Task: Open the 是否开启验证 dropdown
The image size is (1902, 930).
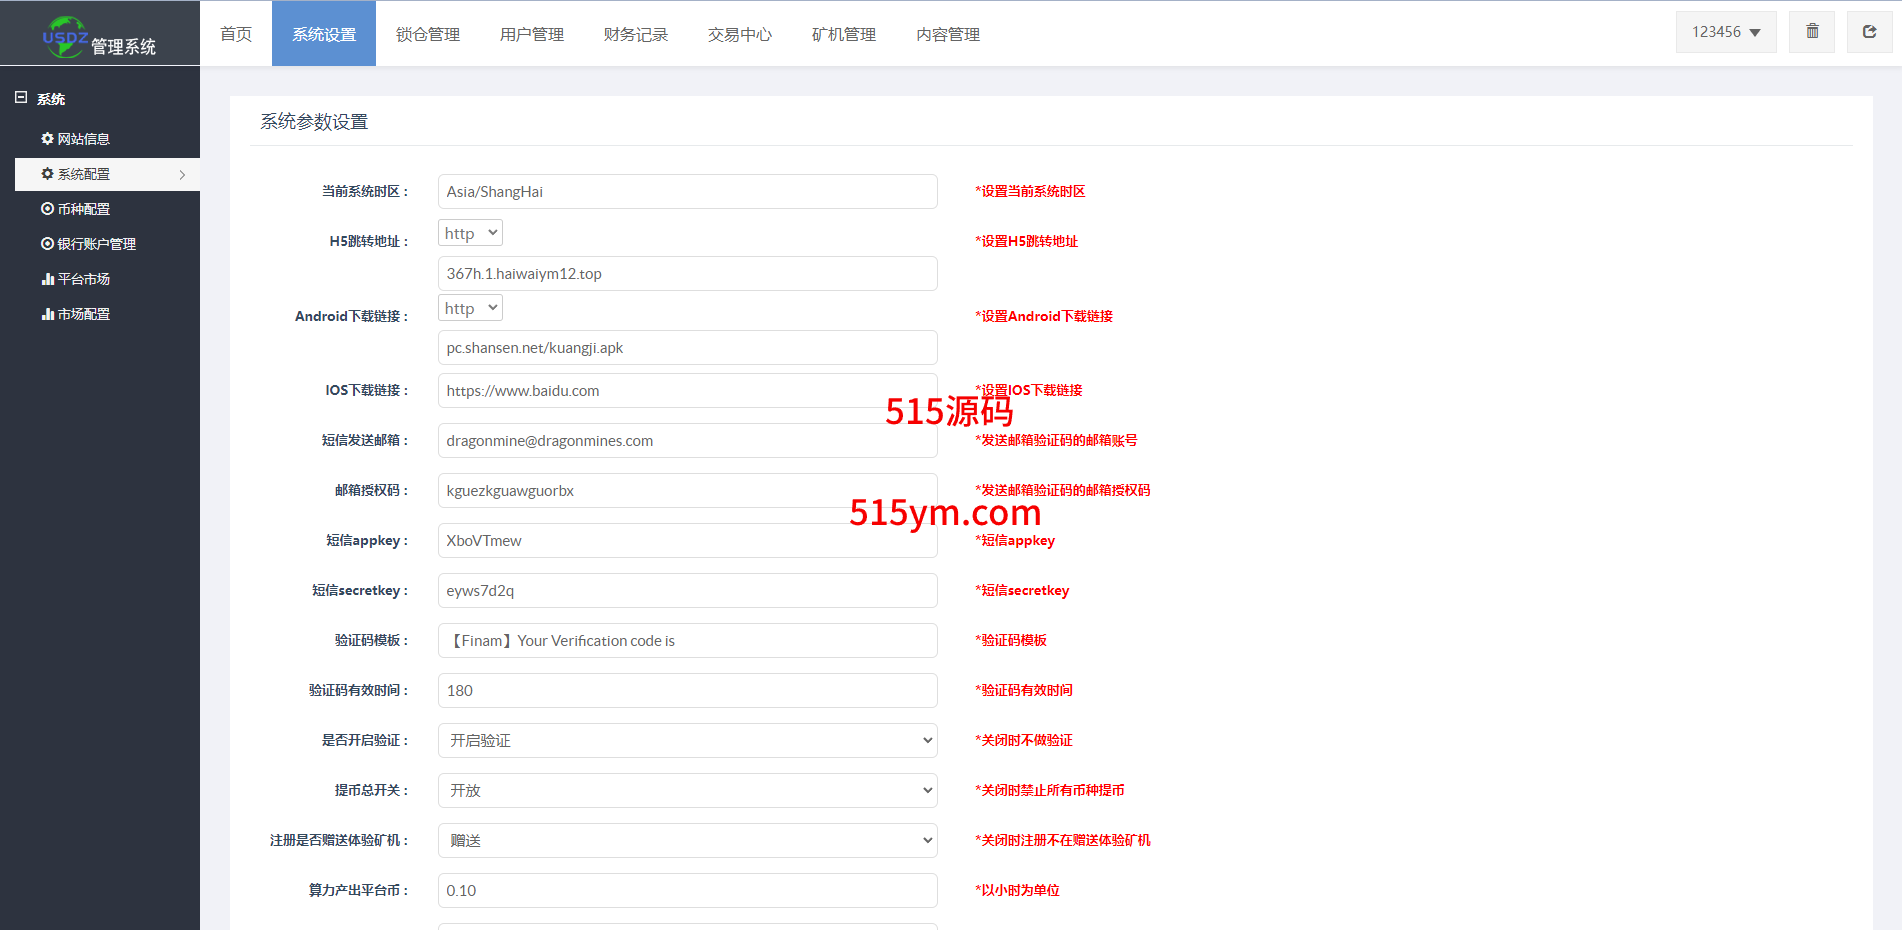Action: (x=687, y=740)
